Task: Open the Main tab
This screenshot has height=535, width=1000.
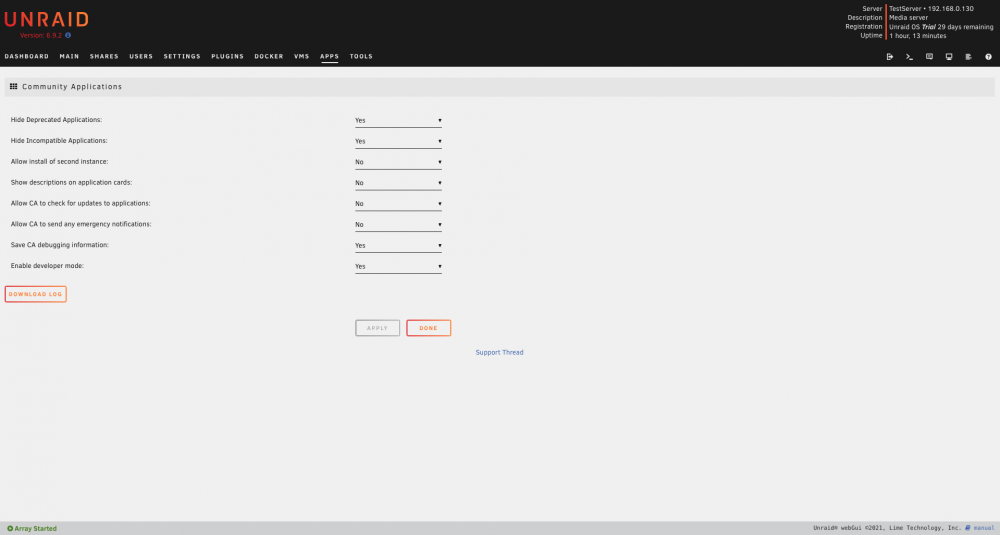Action: click(70, 57)
